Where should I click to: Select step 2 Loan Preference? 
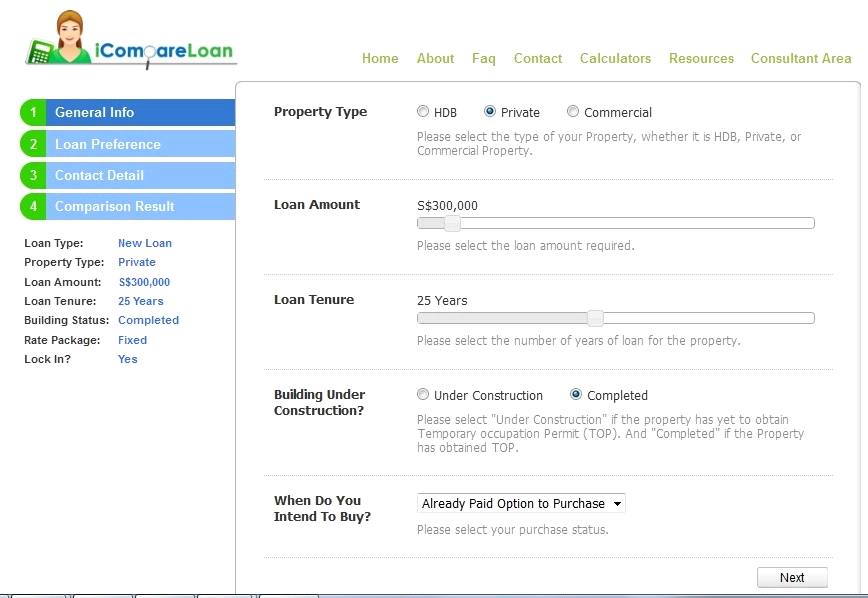127,144
